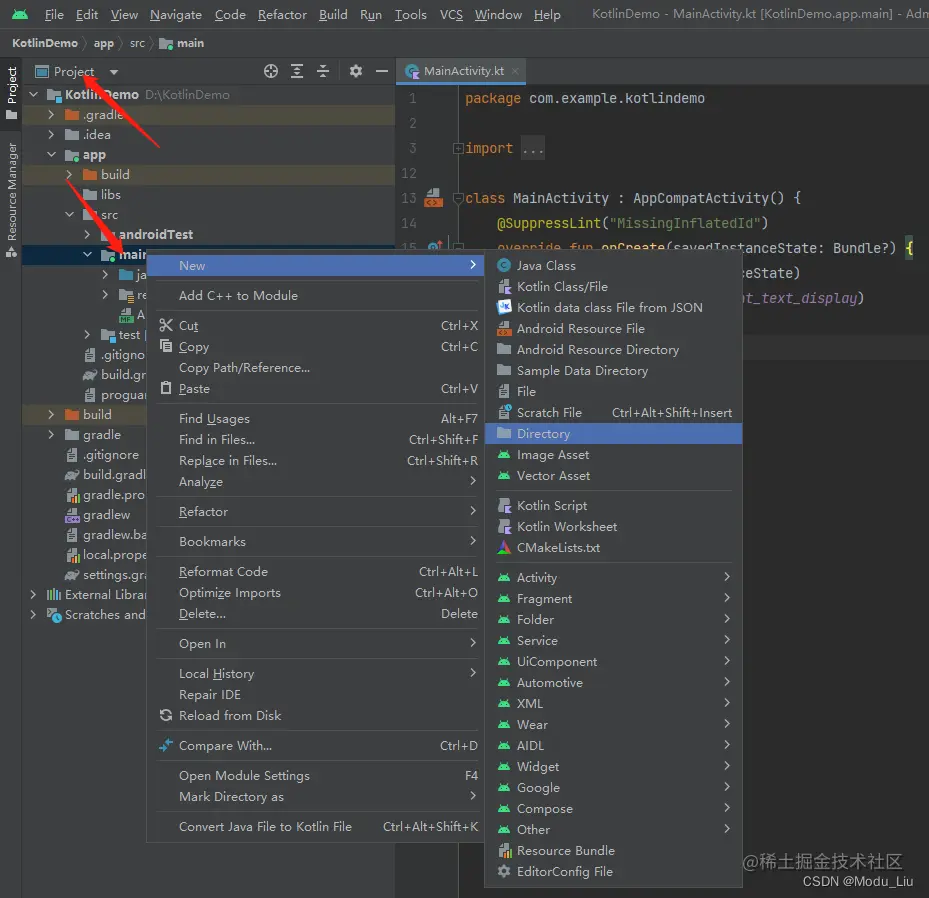Click Copy in context menu

pyautogui.click(x=316, y=347)
